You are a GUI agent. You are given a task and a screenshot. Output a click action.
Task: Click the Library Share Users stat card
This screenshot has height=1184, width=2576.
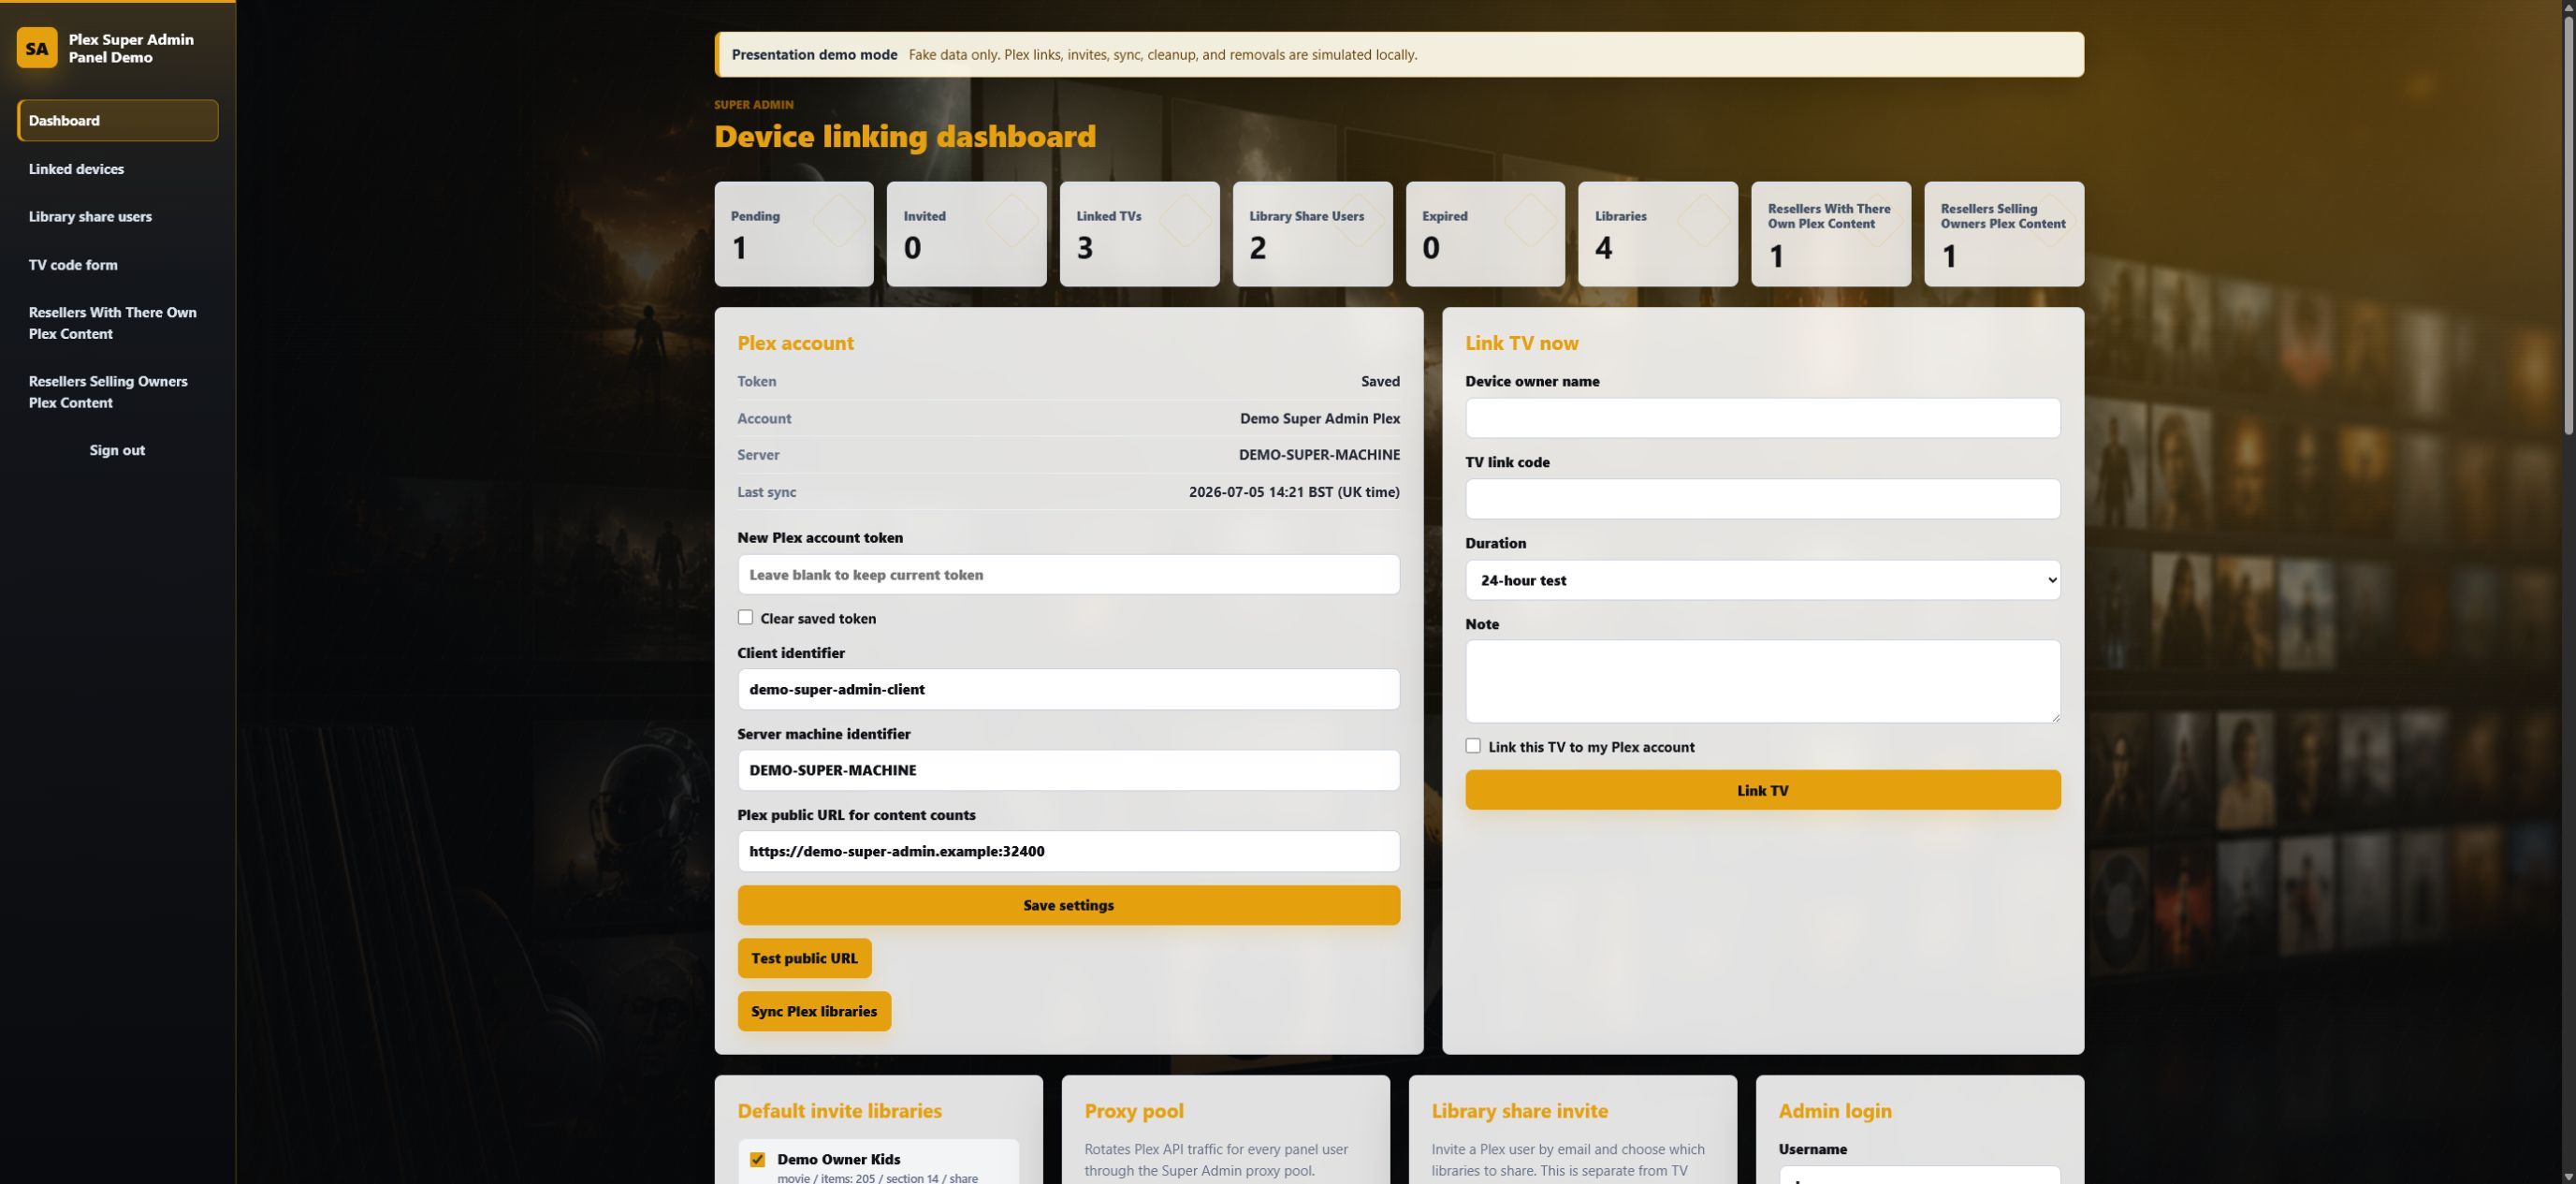point(1312,234)
